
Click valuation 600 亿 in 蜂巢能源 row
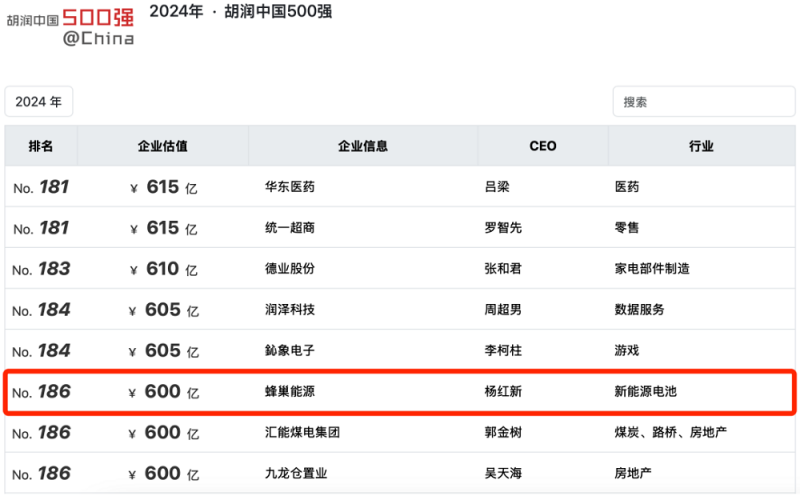pos(164,392)
